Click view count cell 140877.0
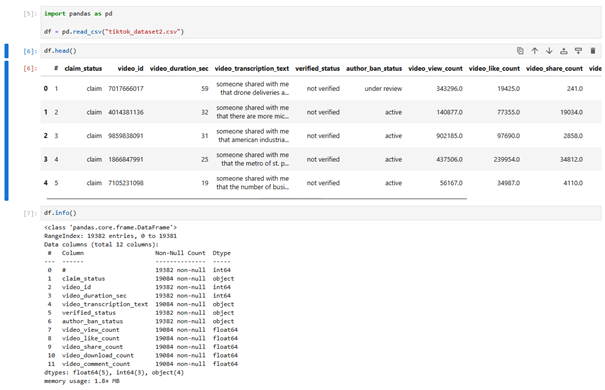The width and height of the screenshot is (605, 390). 450,112
